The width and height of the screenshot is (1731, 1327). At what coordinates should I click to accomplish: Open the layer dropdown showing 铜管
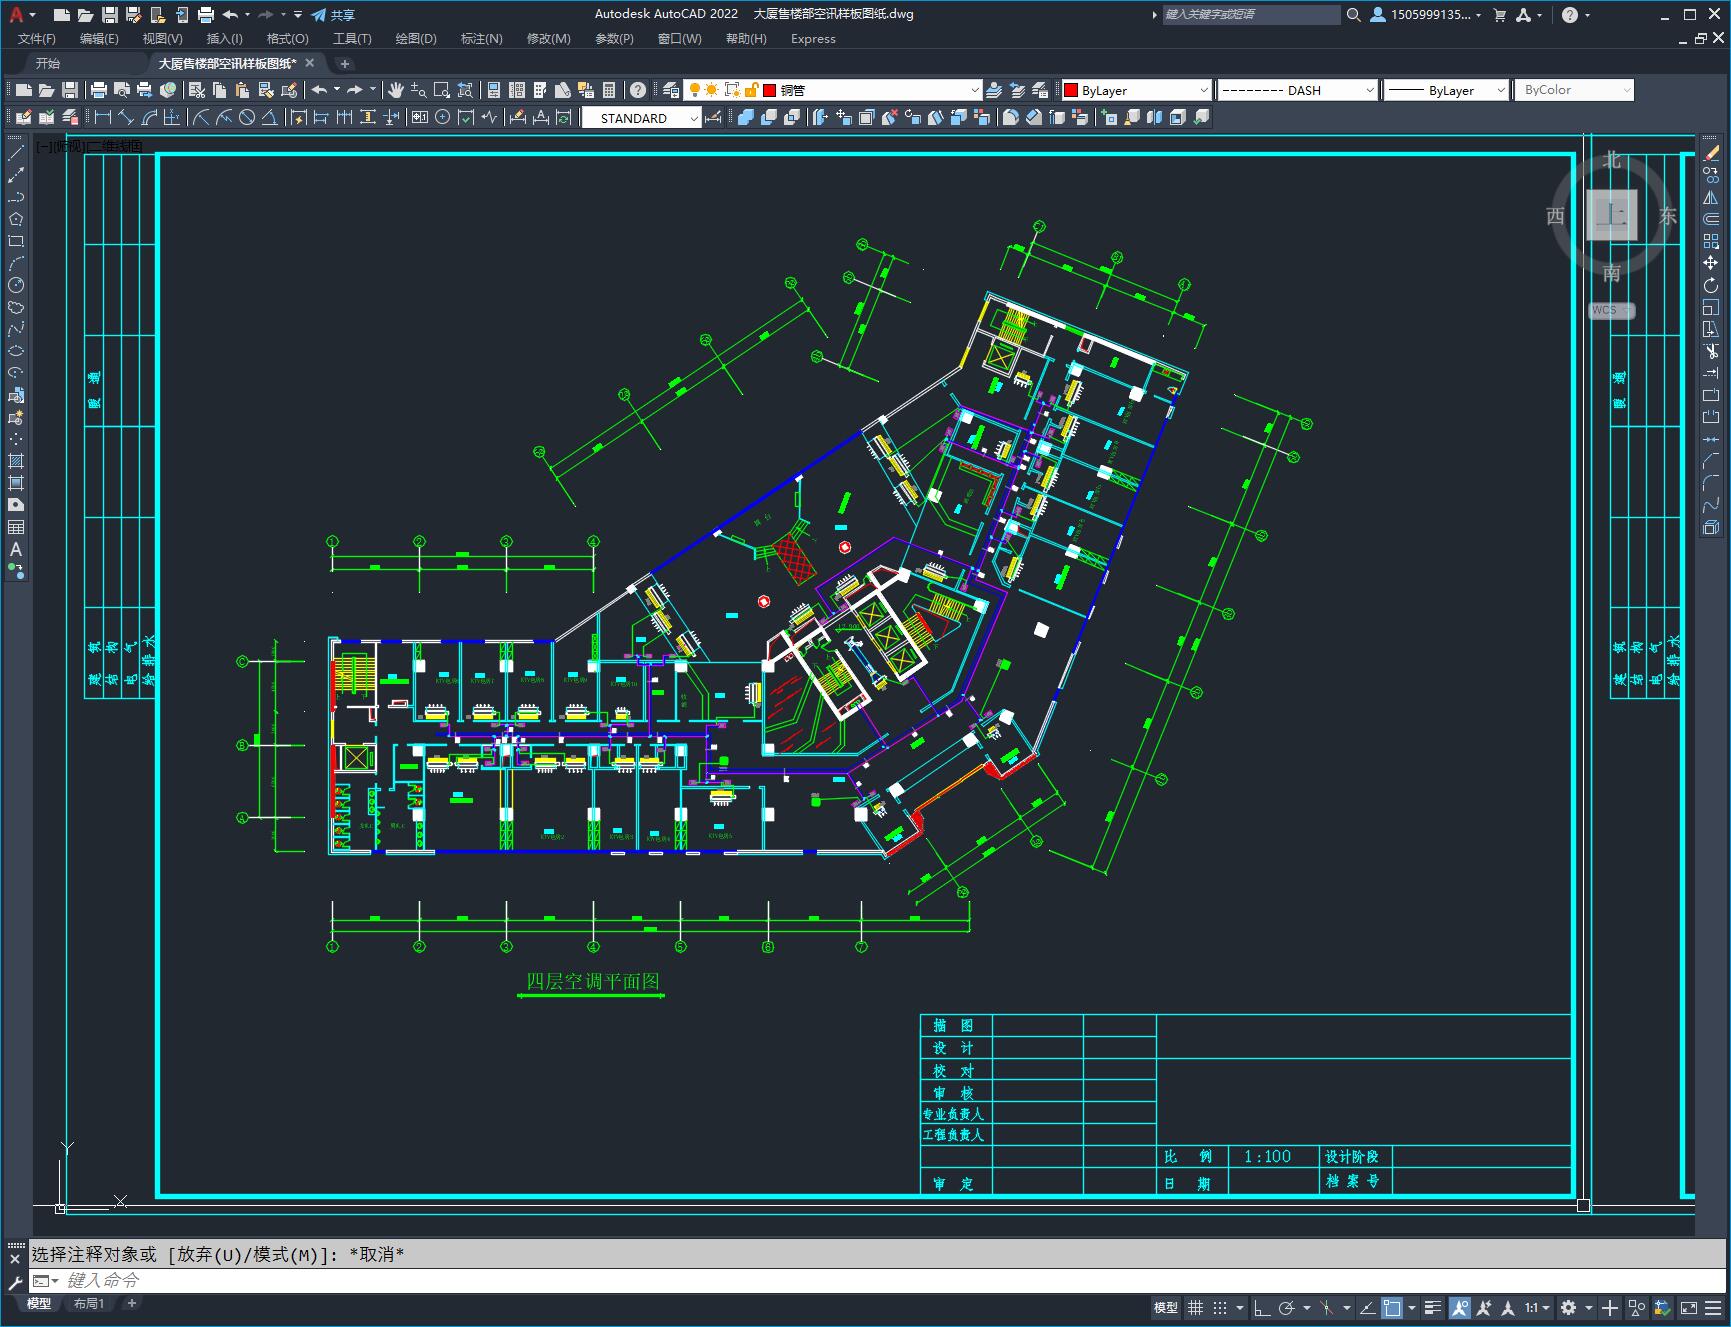tap(833, 90)
